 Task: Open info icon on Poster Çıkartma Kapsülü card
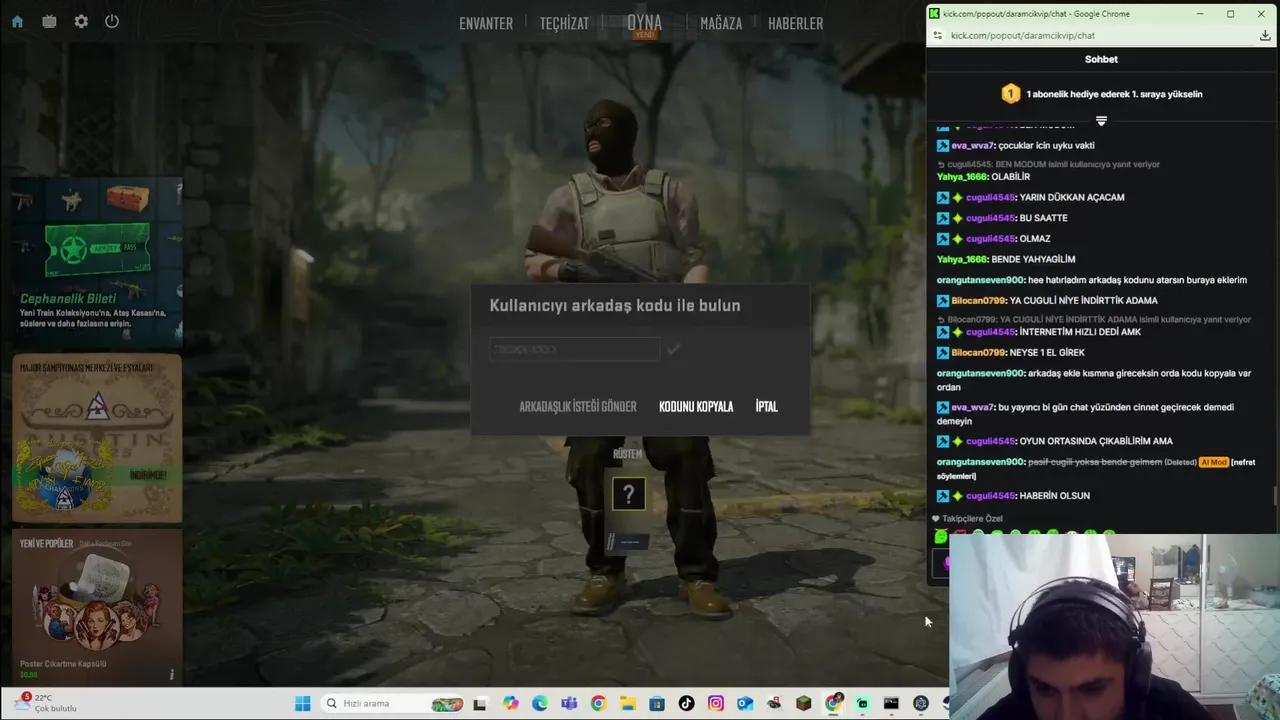(171, 674)
